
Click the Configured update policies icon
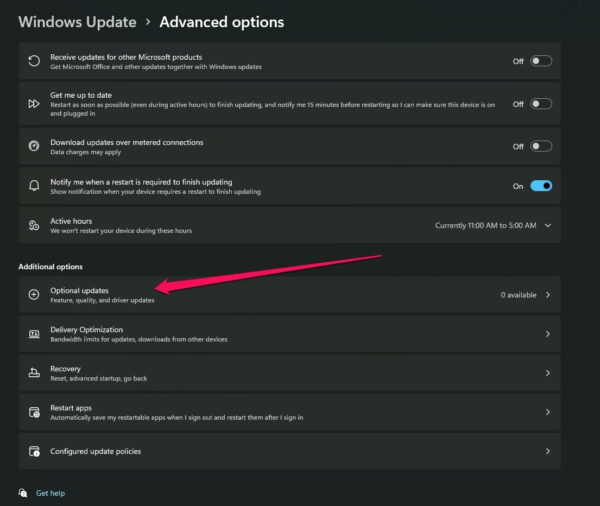point(33,451)
